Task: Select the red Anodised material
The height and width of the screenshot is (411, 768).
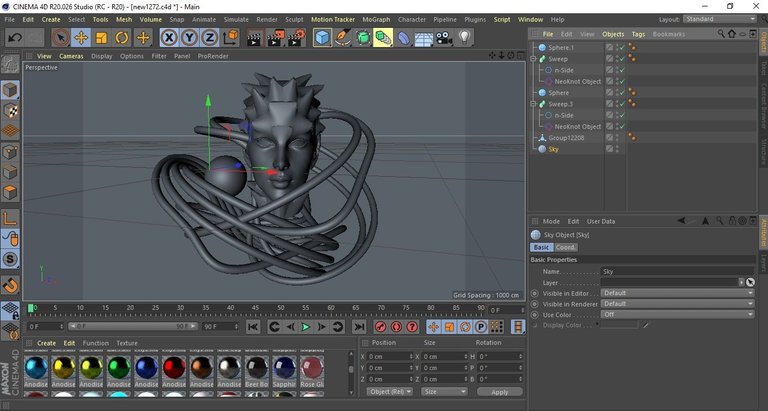Action: click(174, 370)
